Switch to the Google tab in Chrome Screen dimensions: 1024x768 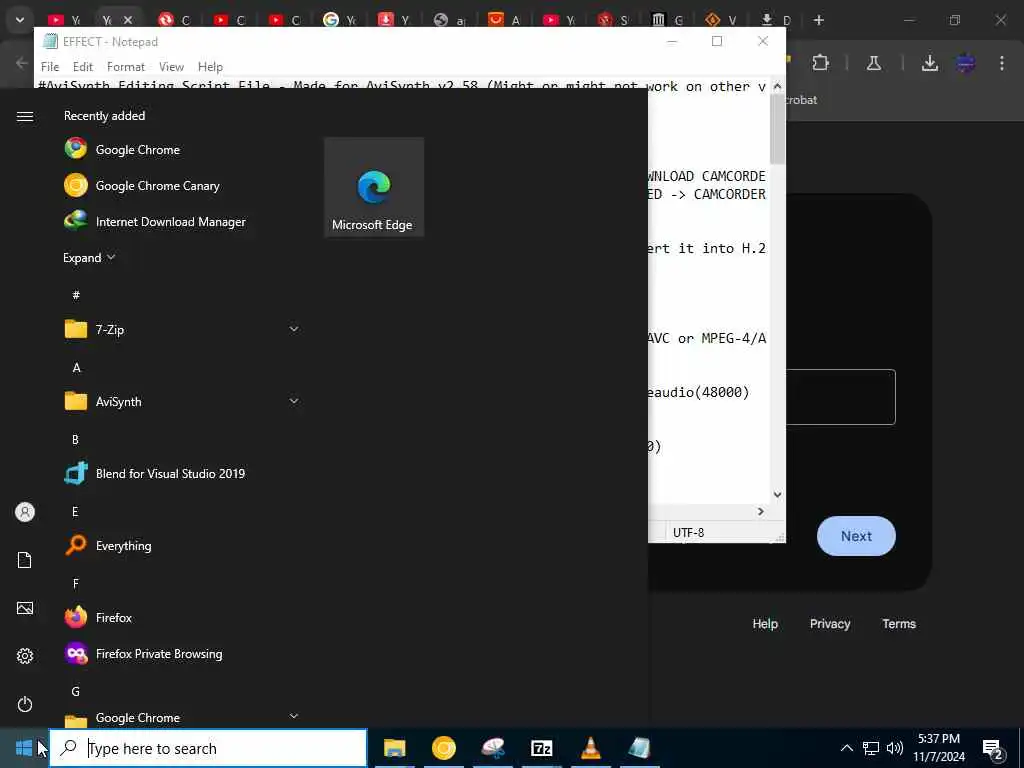point(340,20)
